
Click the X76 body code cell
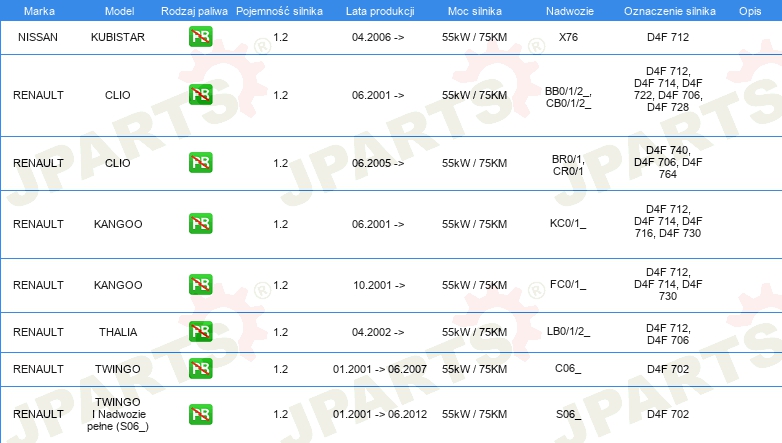coord(568,37)
